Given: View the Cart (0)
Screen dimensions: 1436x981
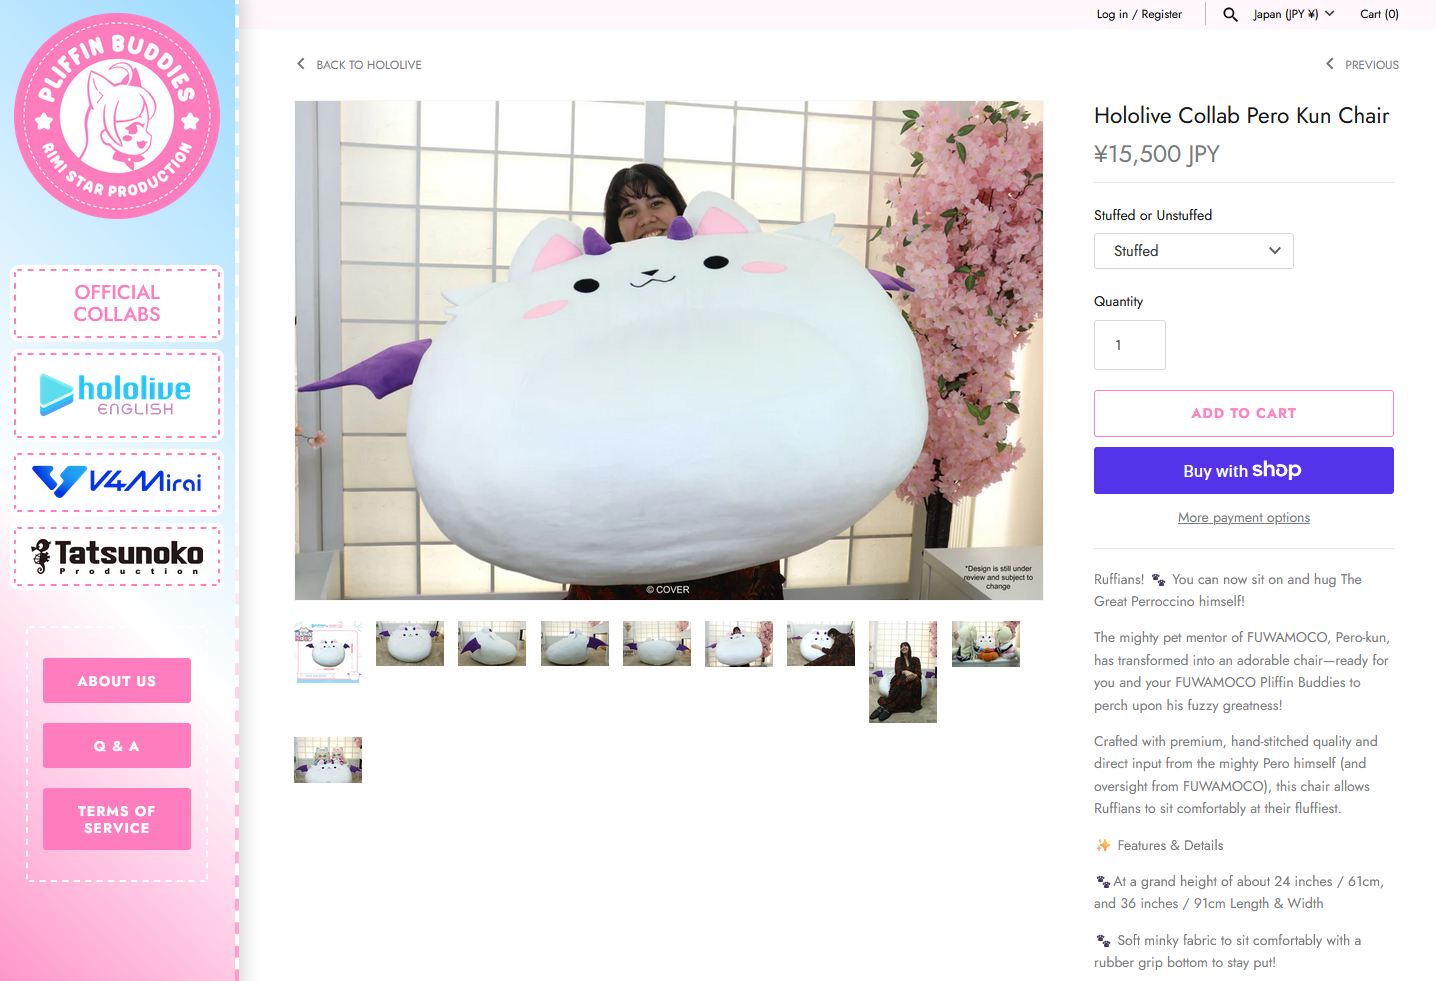Looking at the screenshot, I should click(x=1379, y=14).
